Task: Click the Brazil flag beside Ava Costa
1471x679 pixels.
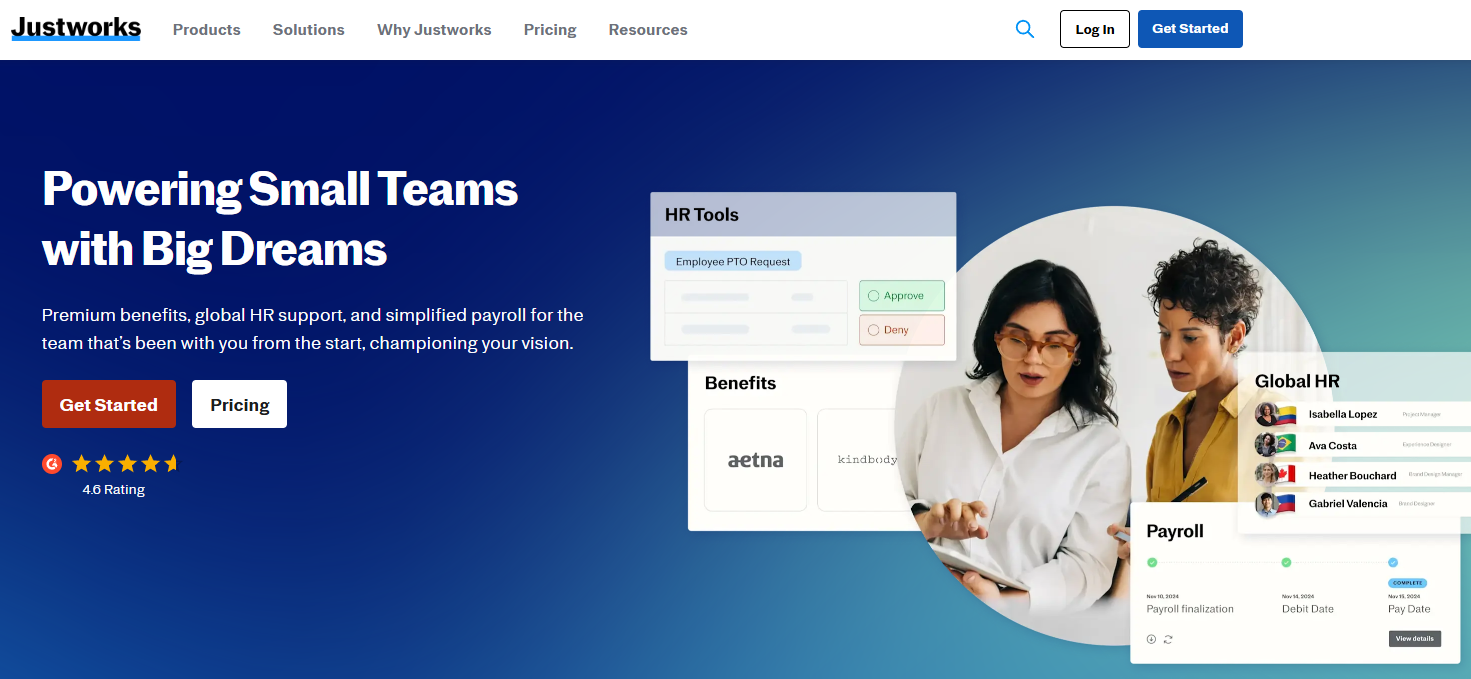Action: [1285, 444]
